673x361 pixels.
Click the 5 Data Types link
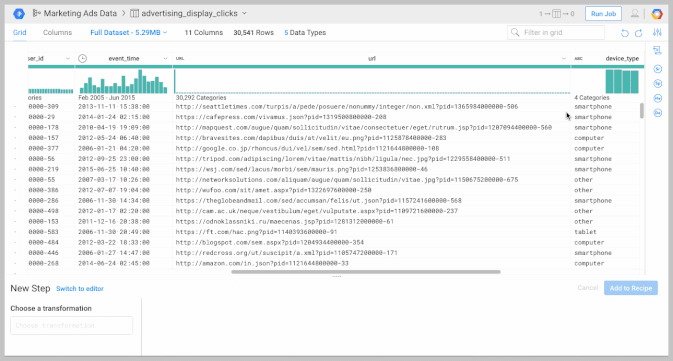pos(305,33)
